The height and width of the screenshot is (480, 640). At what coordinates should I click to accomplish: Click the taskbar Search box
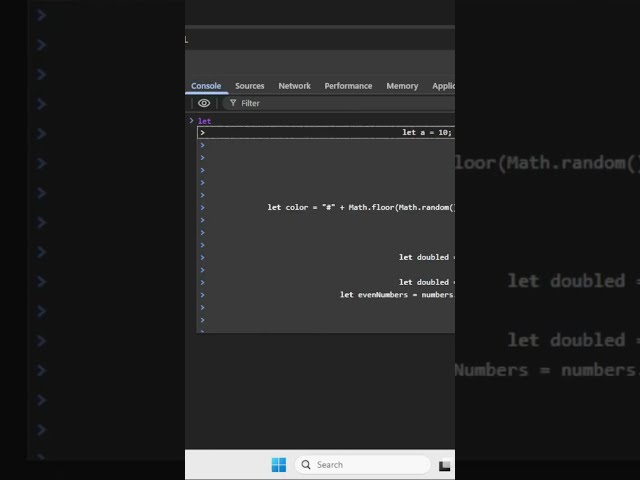click(x=362, y=464)
